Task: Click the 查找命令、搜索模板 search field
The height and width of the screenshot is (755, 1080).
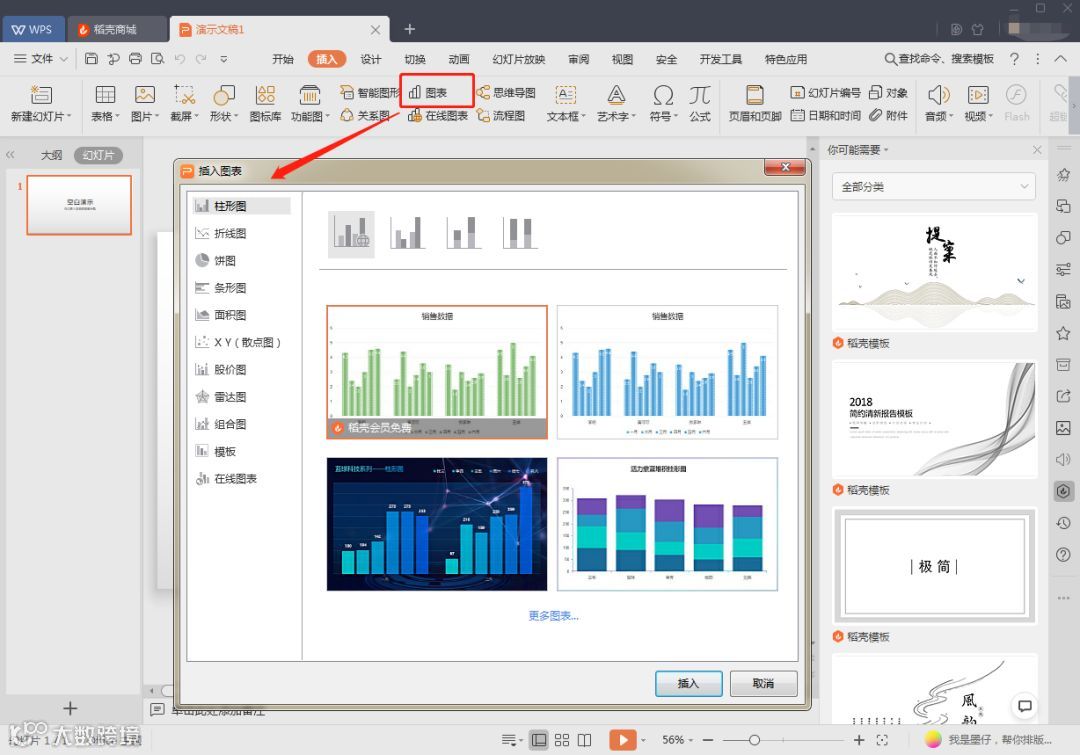Action: click(939, 59)
